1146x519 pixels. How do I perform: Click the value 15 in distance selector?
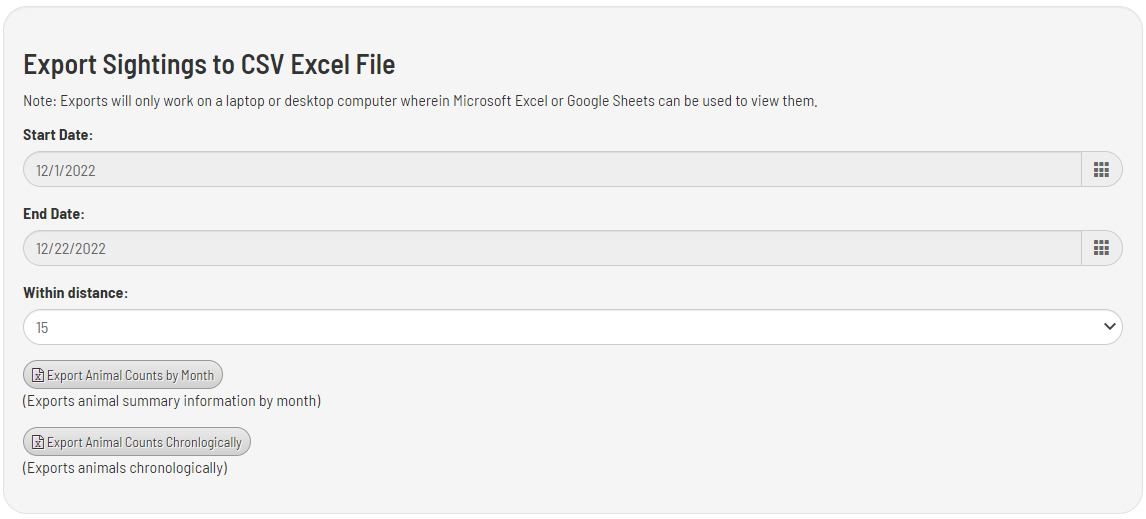42,328
